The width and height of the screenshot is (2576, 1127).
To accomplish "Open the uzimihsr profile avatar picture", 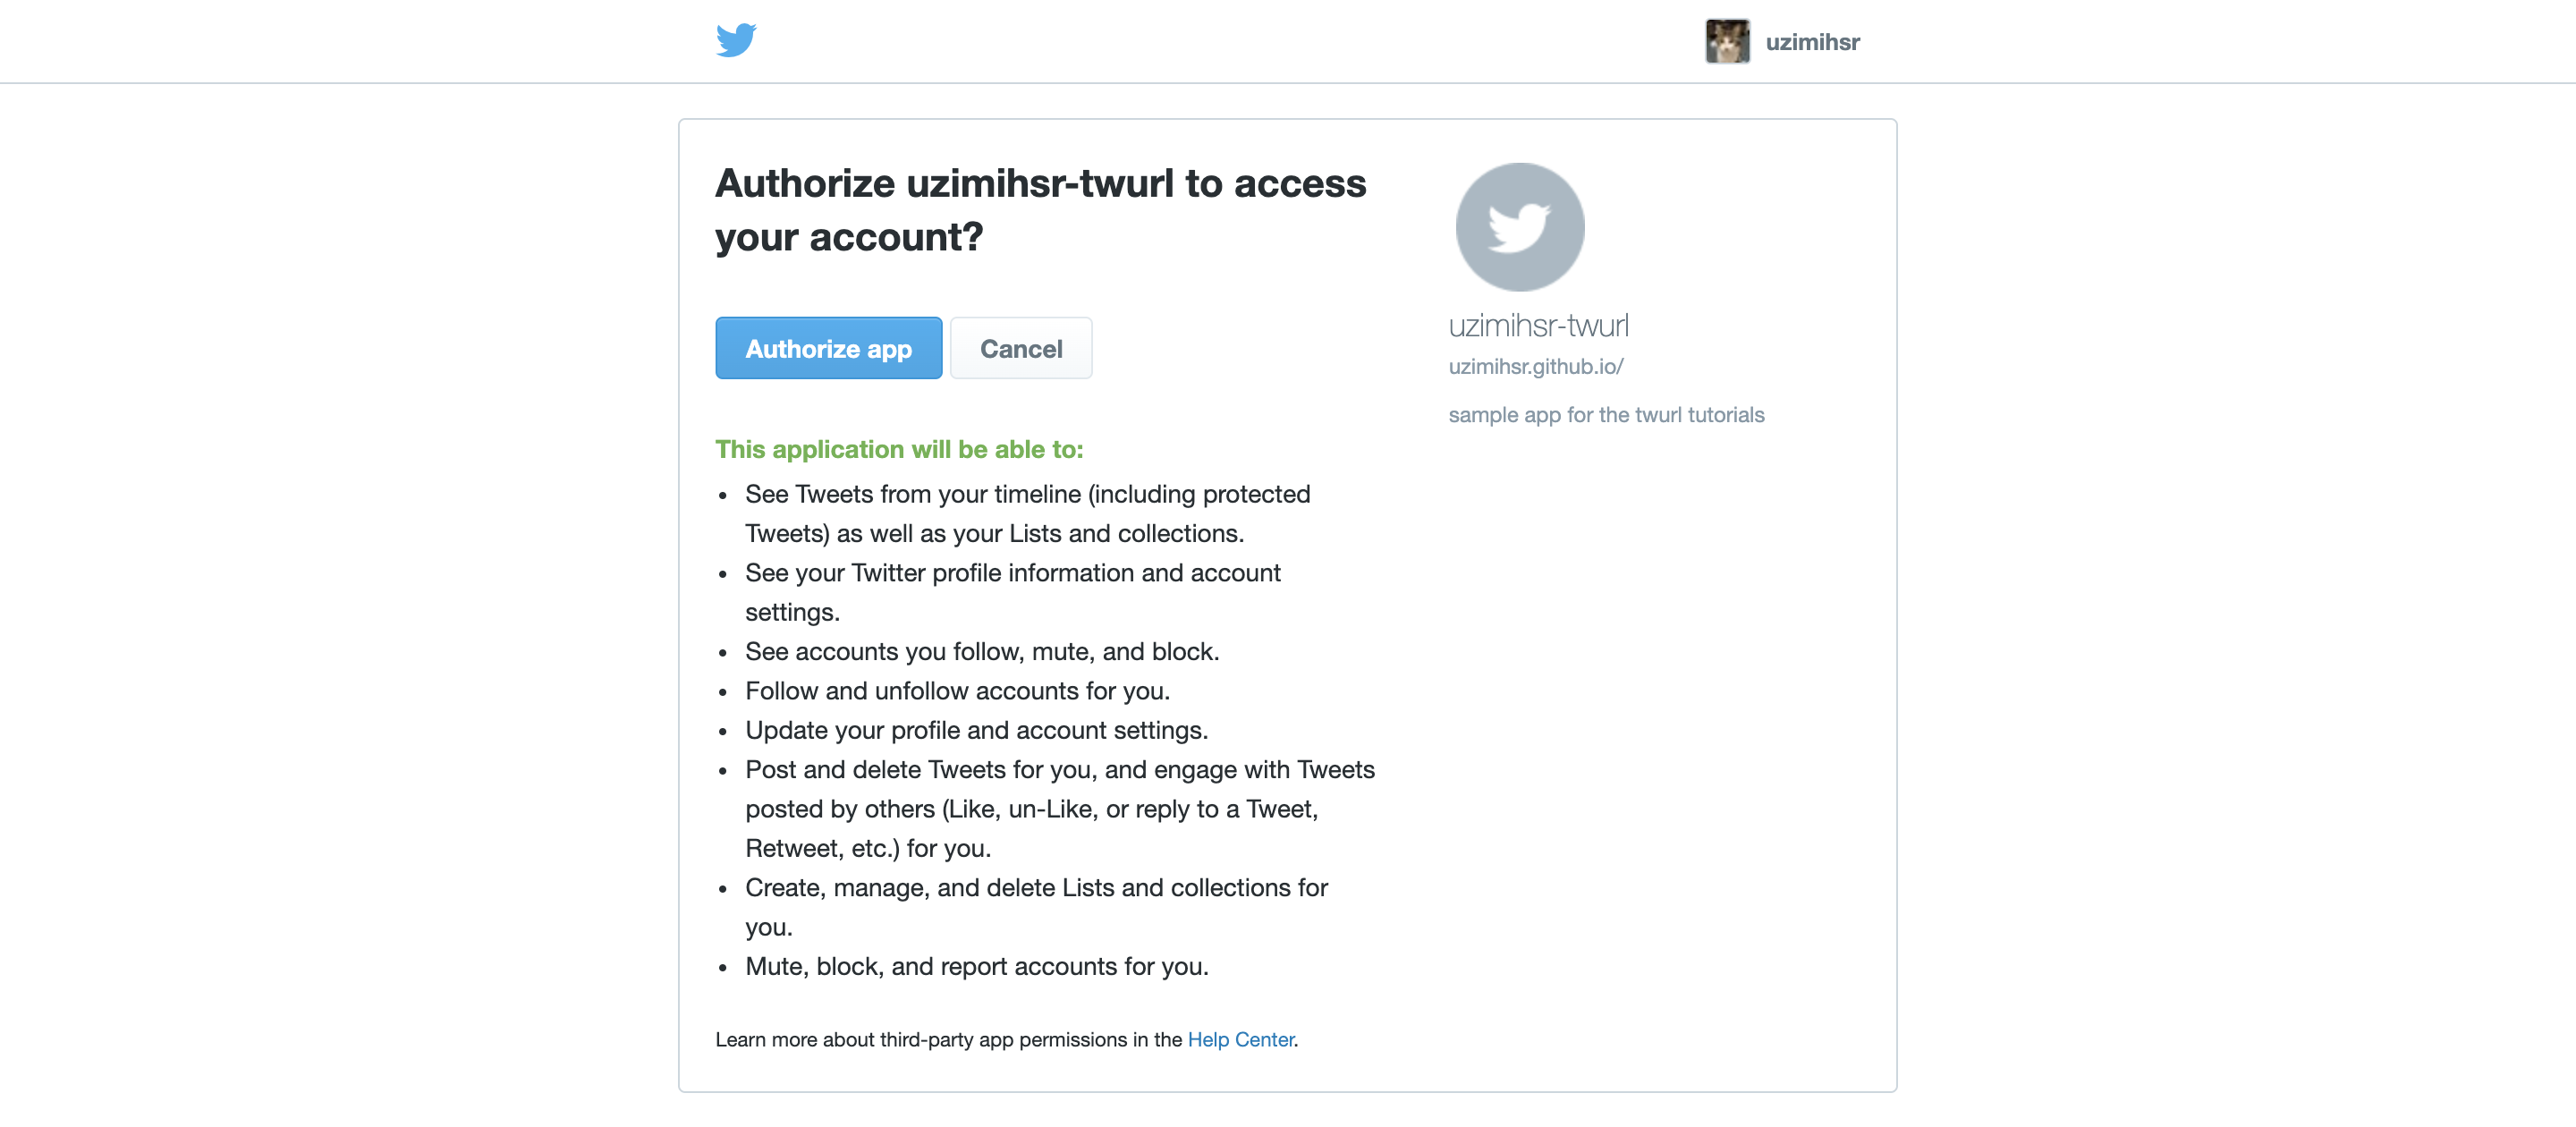I will pyautogui.click(x=1727, y=41).
